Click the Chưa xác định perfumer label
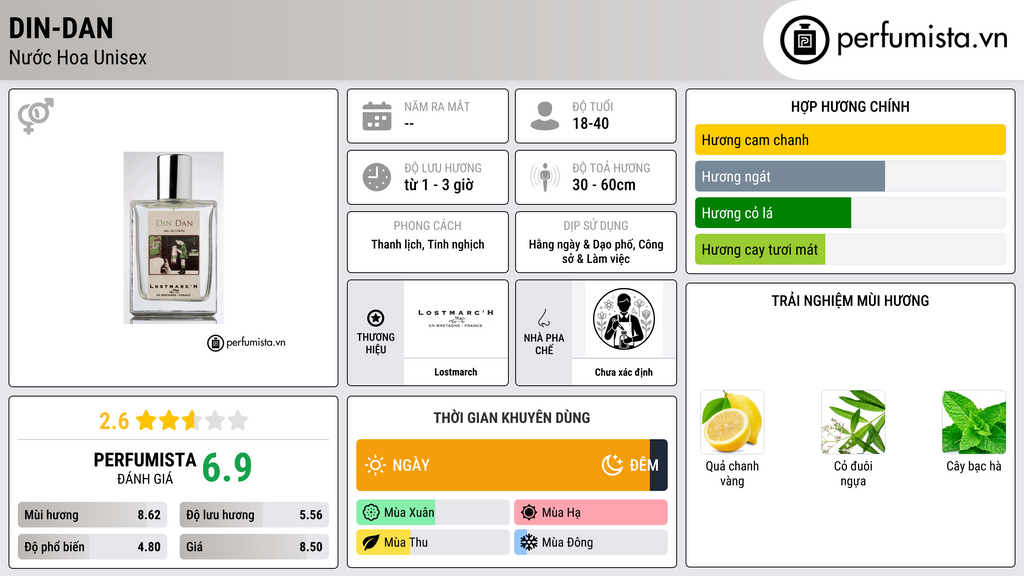 click(624, 372)
